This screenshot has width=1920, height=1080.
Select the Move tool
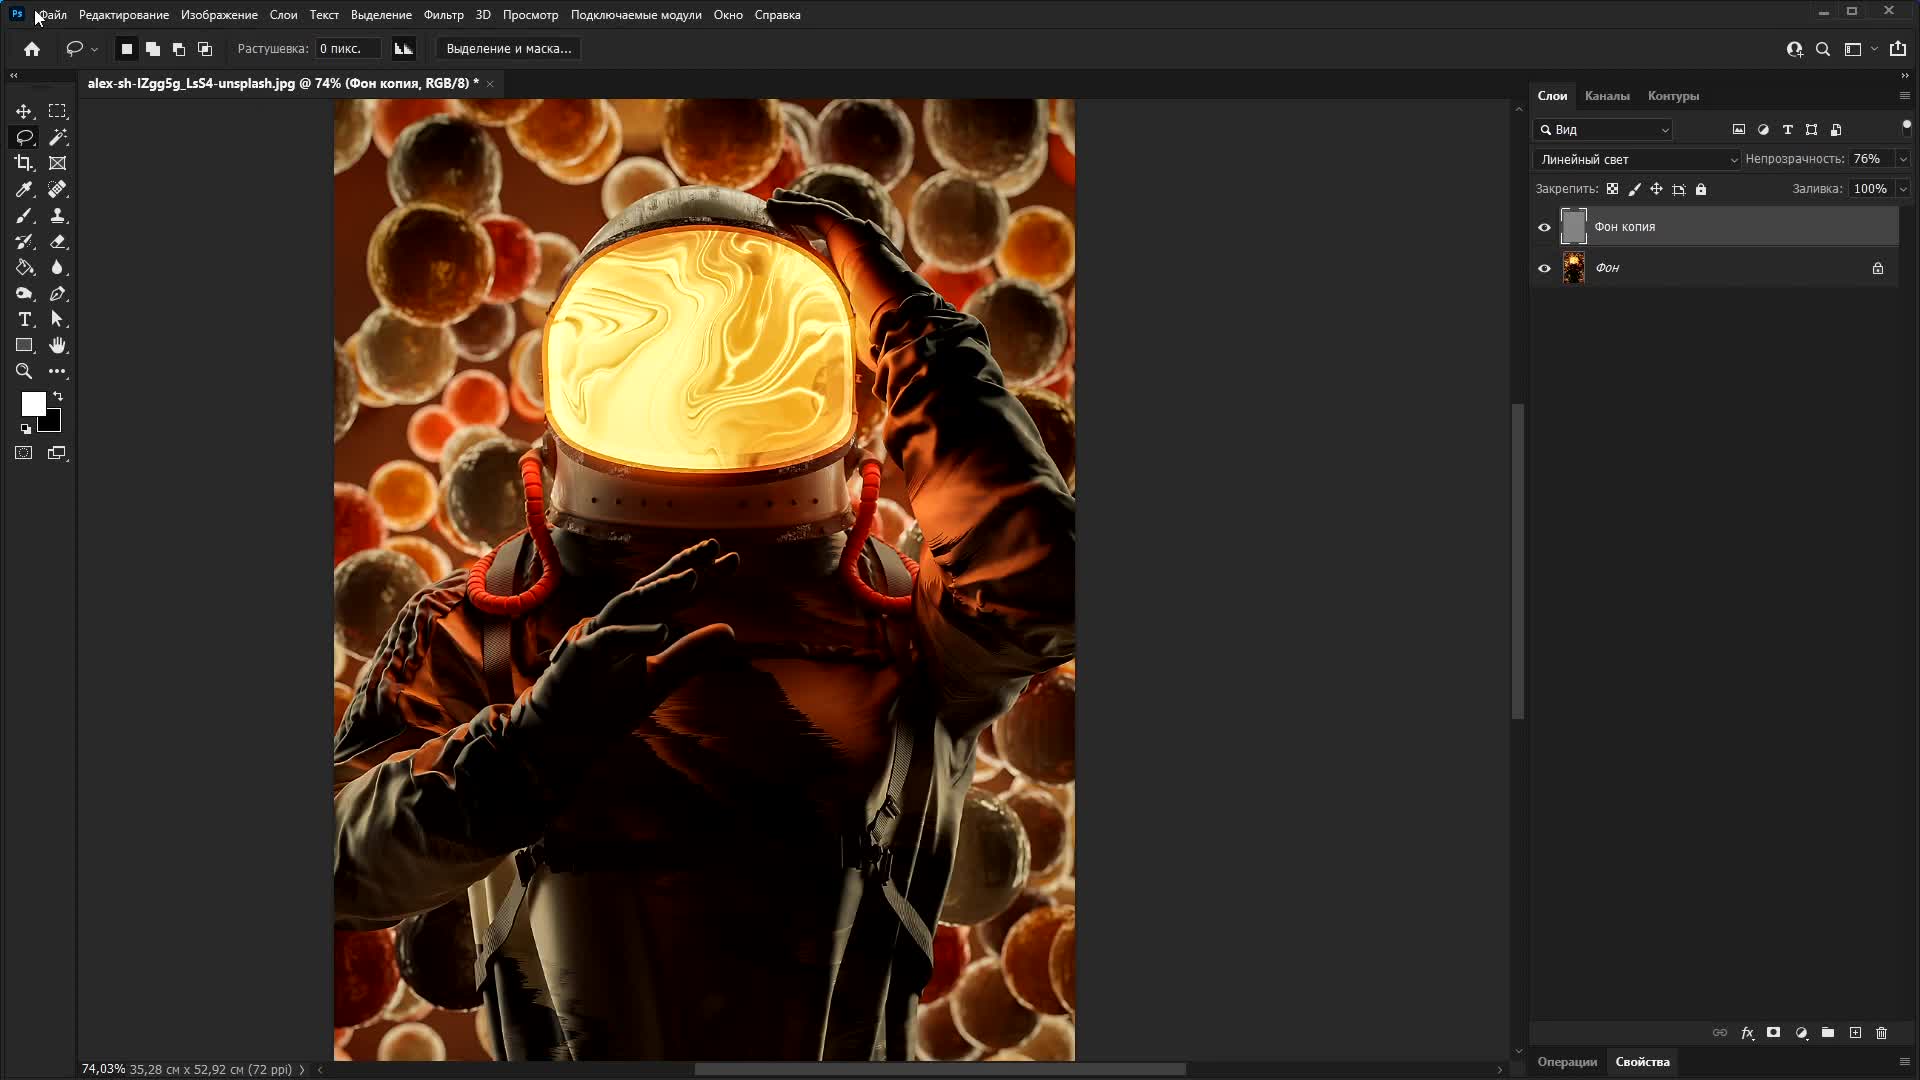(x=24, y=111)
